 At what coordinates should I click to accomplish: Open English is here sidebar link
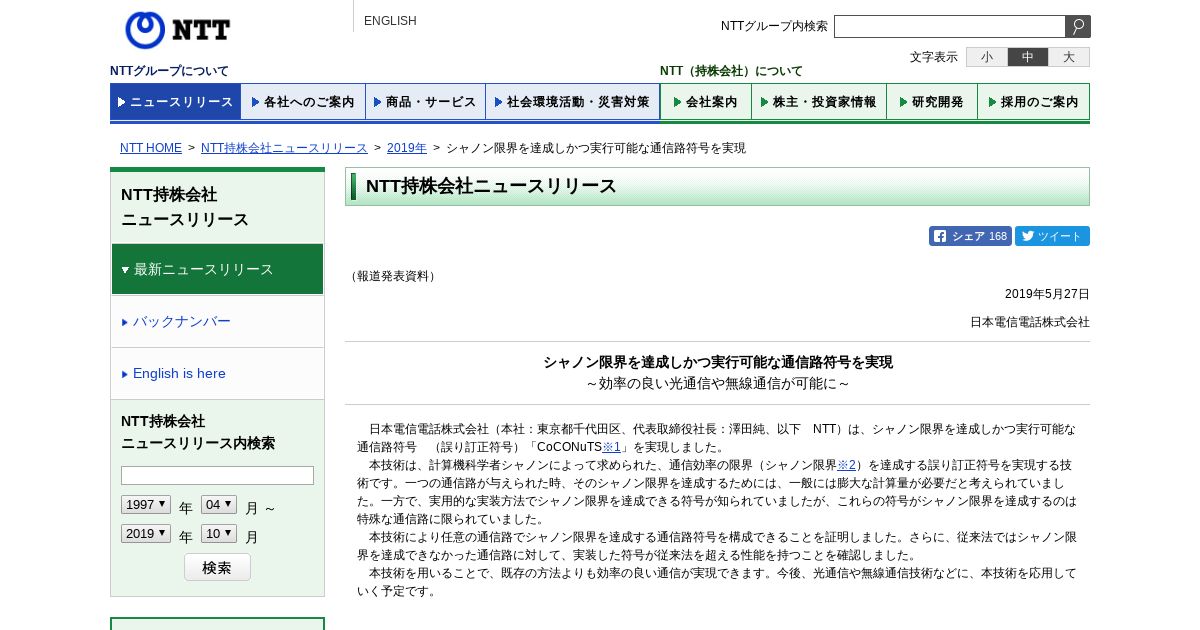(179, 373)
